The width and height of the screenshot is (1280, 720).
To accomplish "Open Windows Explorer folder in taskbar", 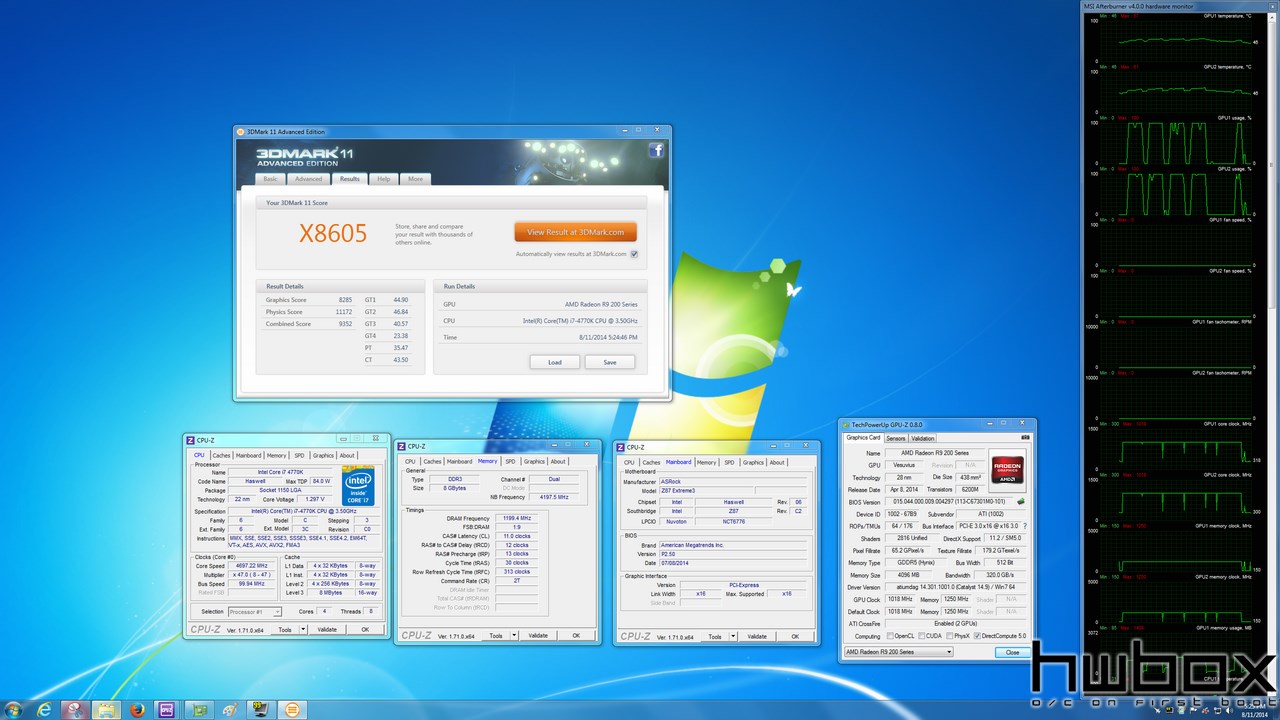I will (105, 709).
